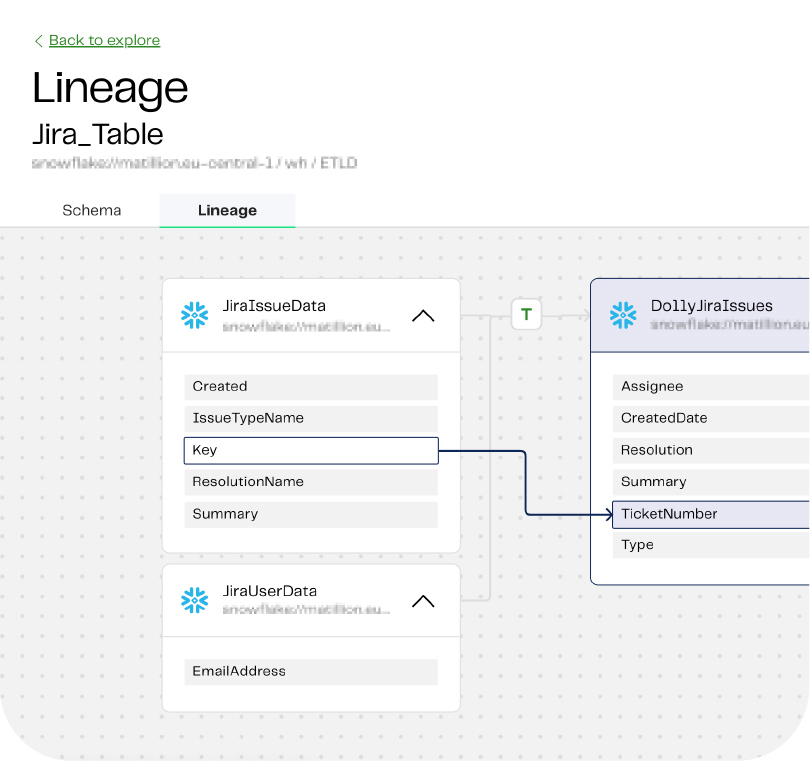The width and height of the screenshot is (810, 761).
Task: Select the Lineage tab
Action: [x=227, y=210]
